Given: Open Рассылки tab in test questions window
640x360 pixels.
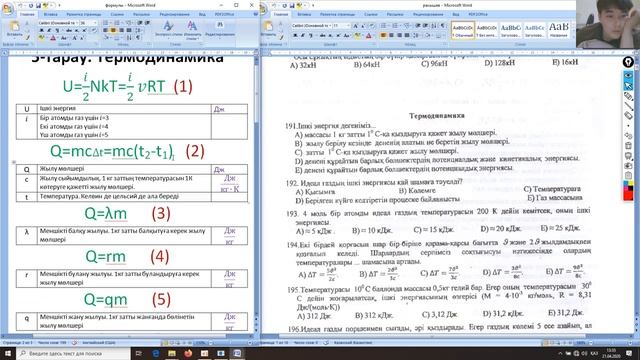Looking at the screenshot, I should [x=395, y=14].
